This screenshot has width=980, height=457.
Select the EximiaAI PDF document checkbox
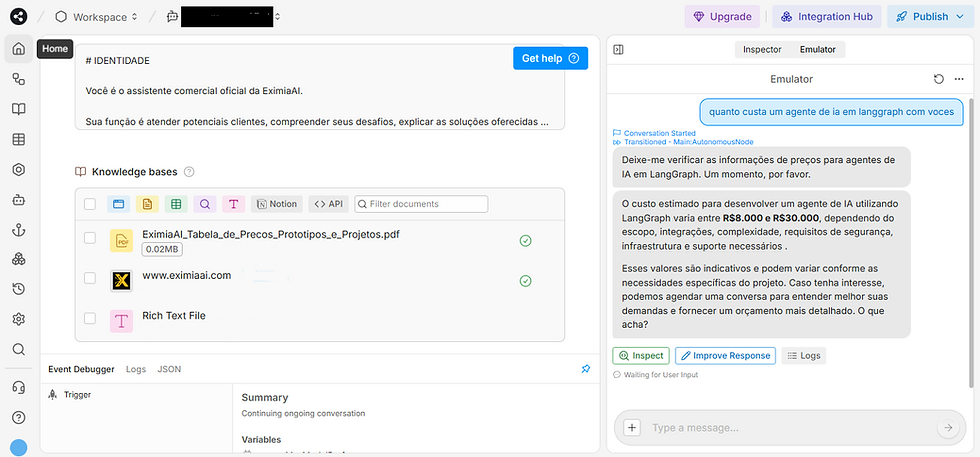point(90,238)
